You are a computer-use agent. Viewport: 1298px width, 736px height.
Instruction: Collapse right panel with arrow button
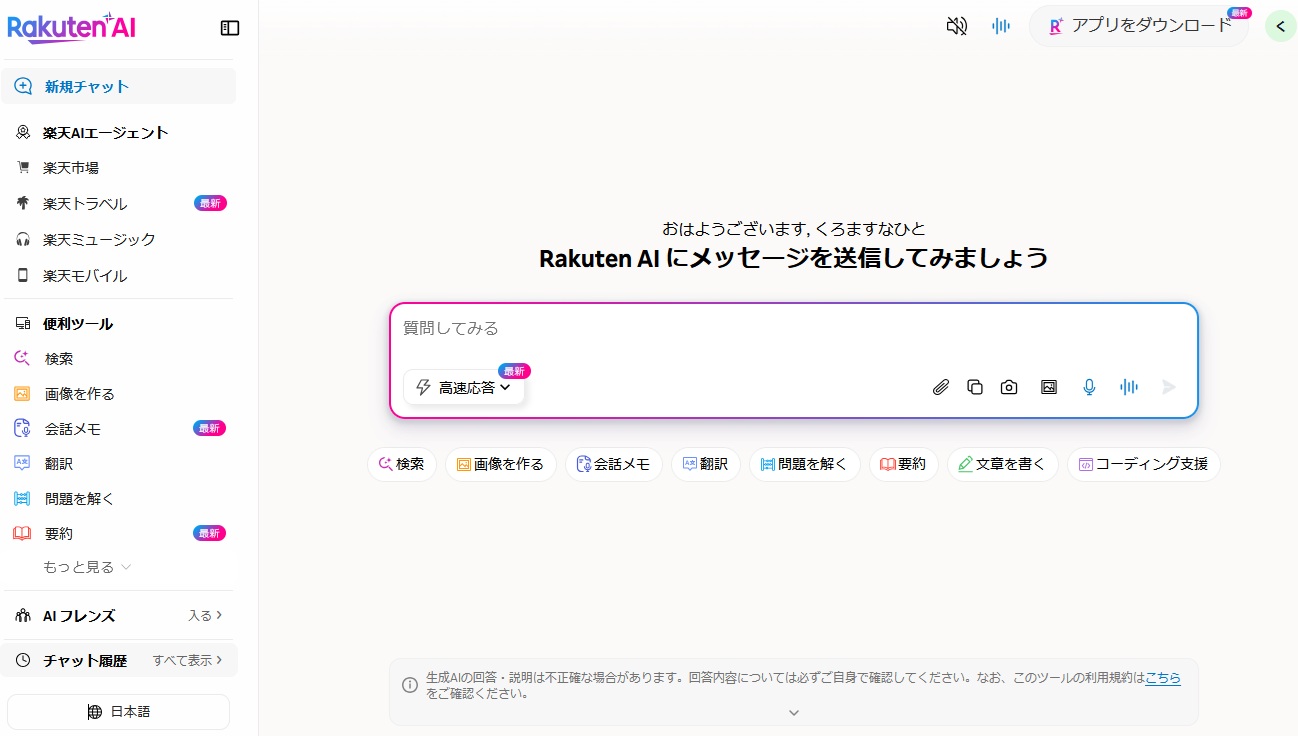[1280, 26]
